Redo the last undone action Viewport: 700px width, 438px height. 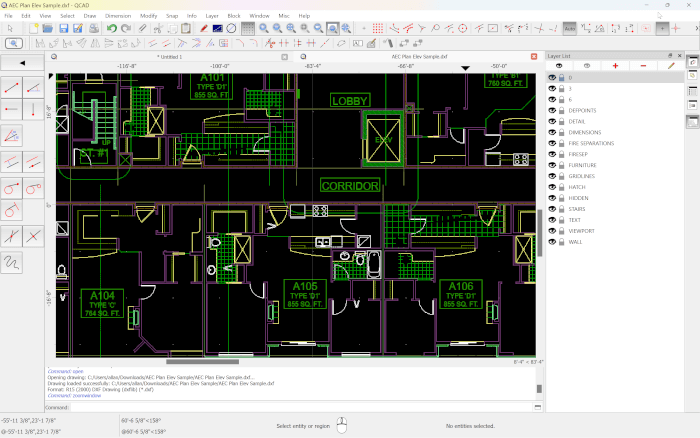126,29
